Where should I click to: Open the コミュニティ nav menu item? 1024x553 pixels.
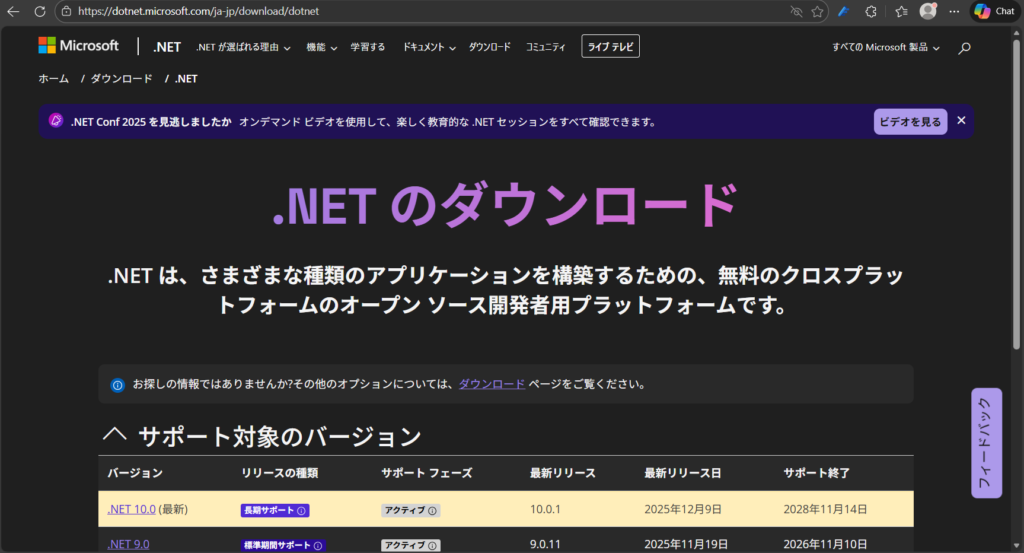click(545, 47)
